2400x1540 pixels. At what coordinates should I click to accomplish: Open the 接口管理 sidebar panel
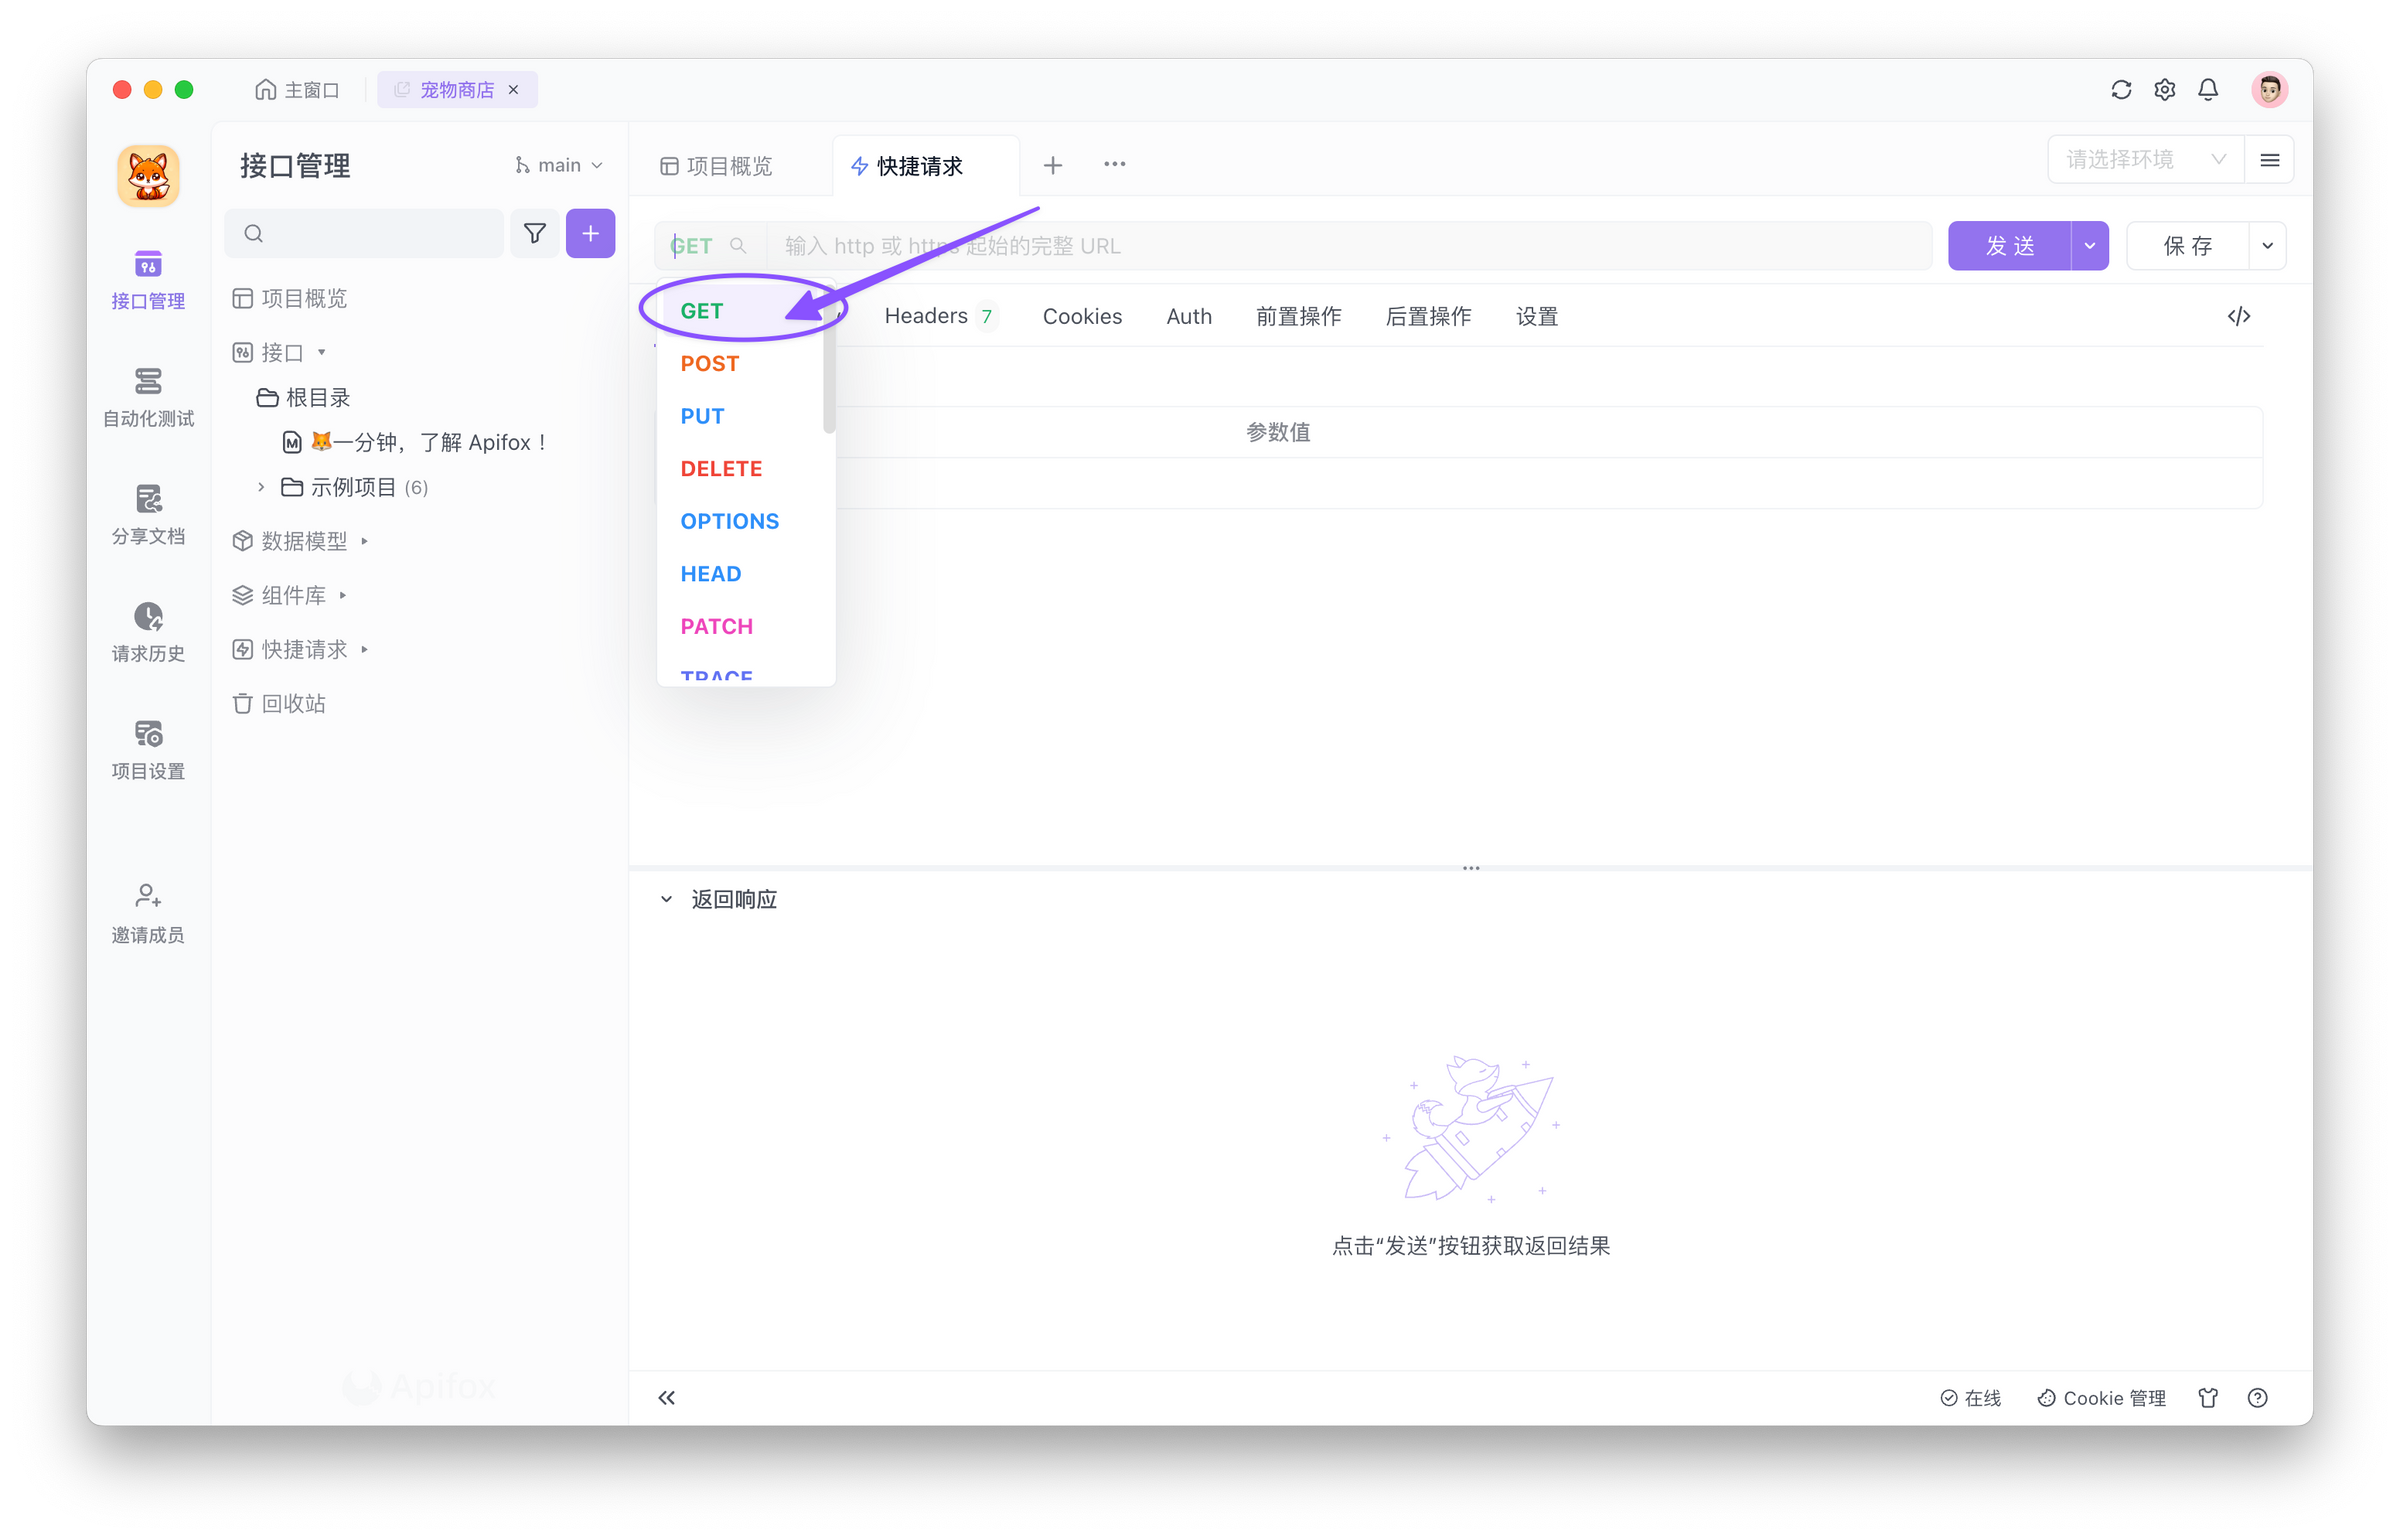(x=148, y=278)
